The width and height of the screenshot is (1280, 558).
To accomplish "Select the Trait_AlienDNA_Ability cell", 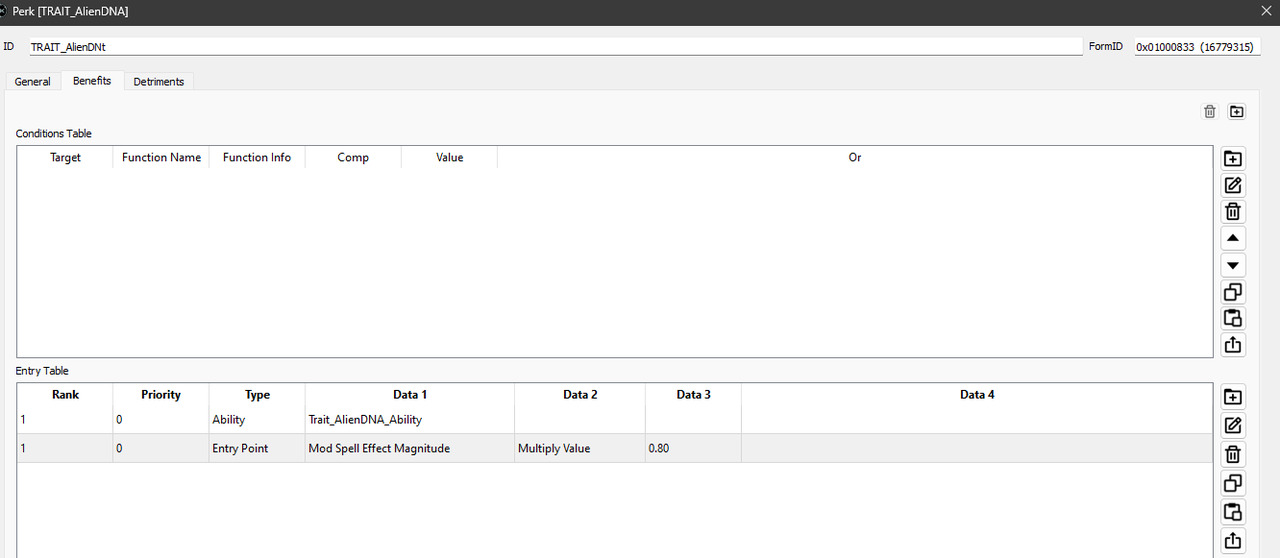I will 410,420.
